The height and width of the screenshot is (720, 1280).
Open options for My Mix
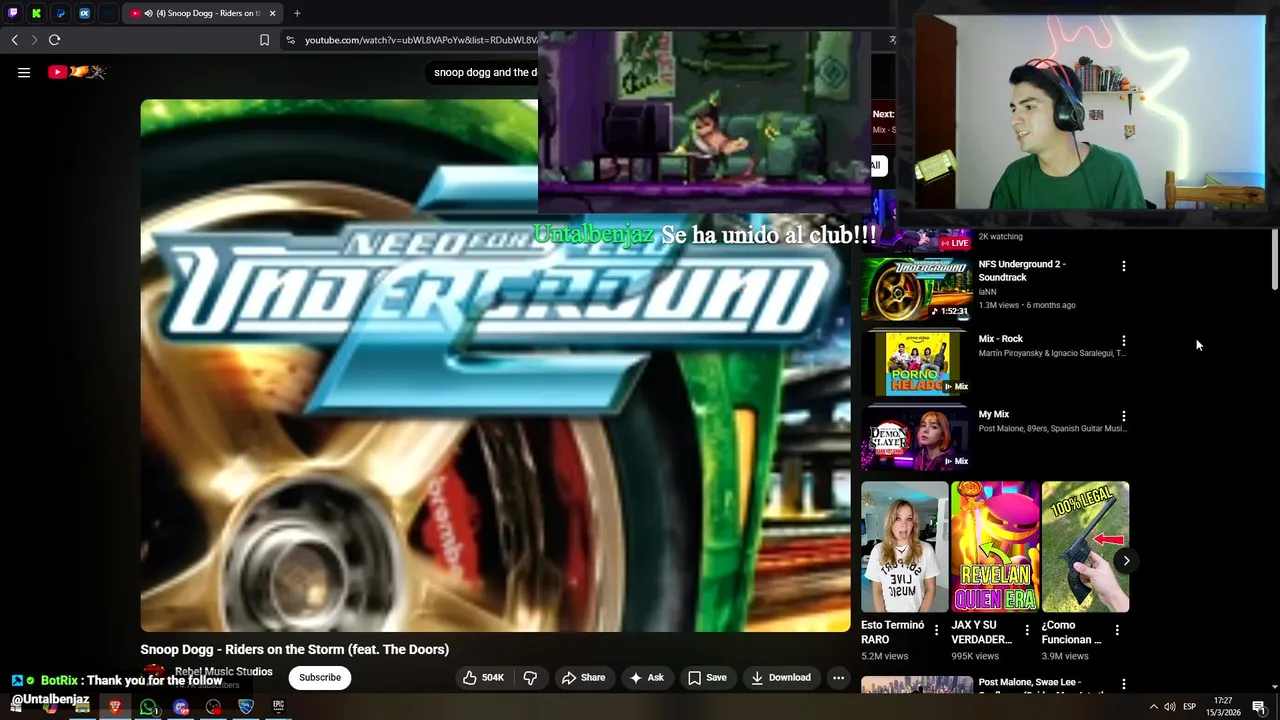[1123, 416]
